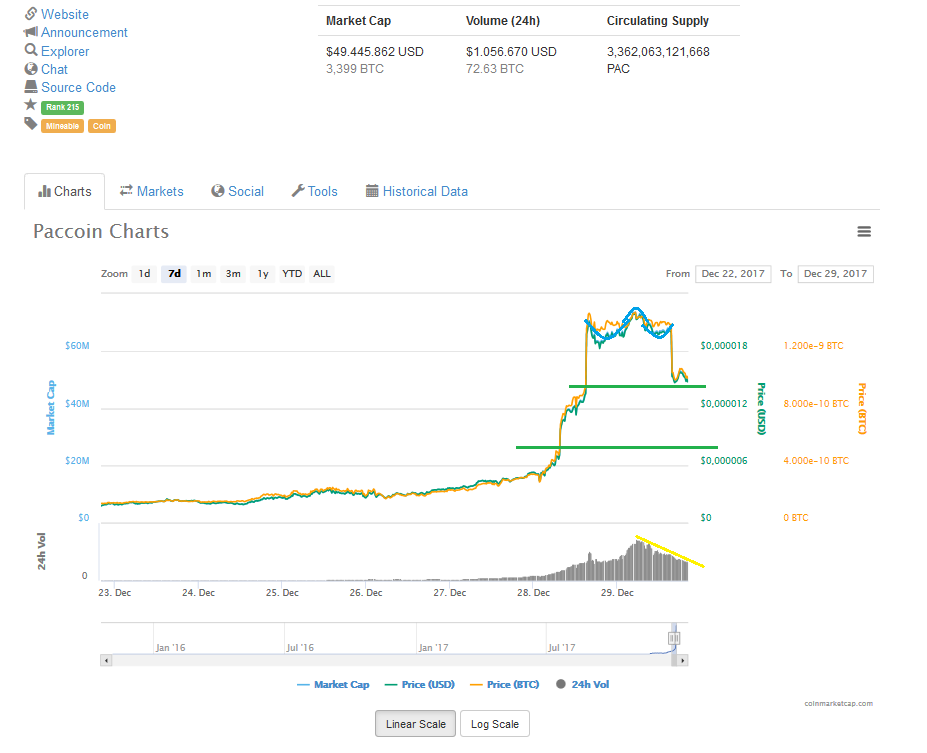The height and width of the screenshot is (753, 927).
Task: Click the Website link chain icon
Action: pos(31,14)
